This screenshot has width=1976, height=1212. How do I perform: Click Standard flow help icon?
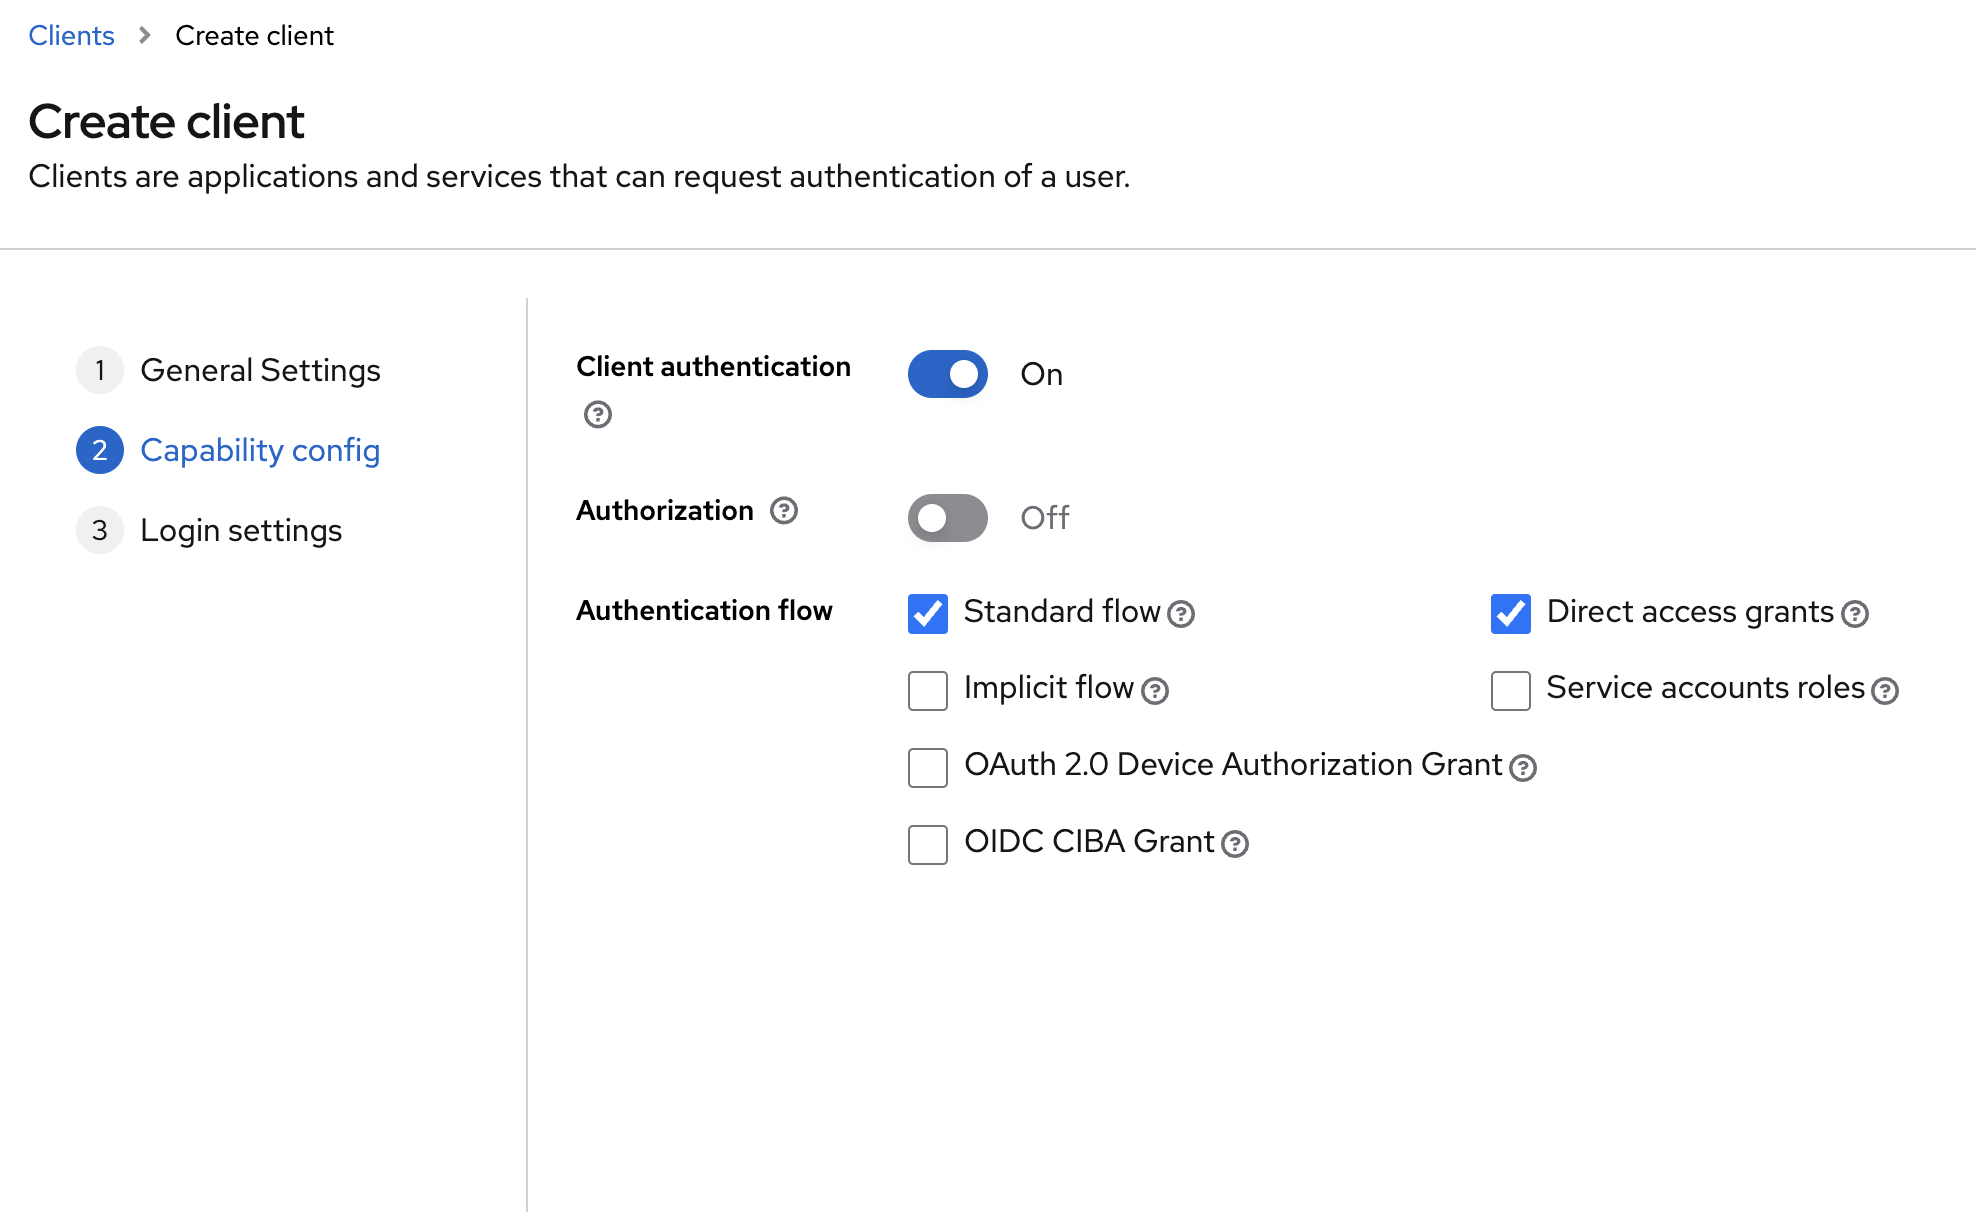tap(1181, 614)
